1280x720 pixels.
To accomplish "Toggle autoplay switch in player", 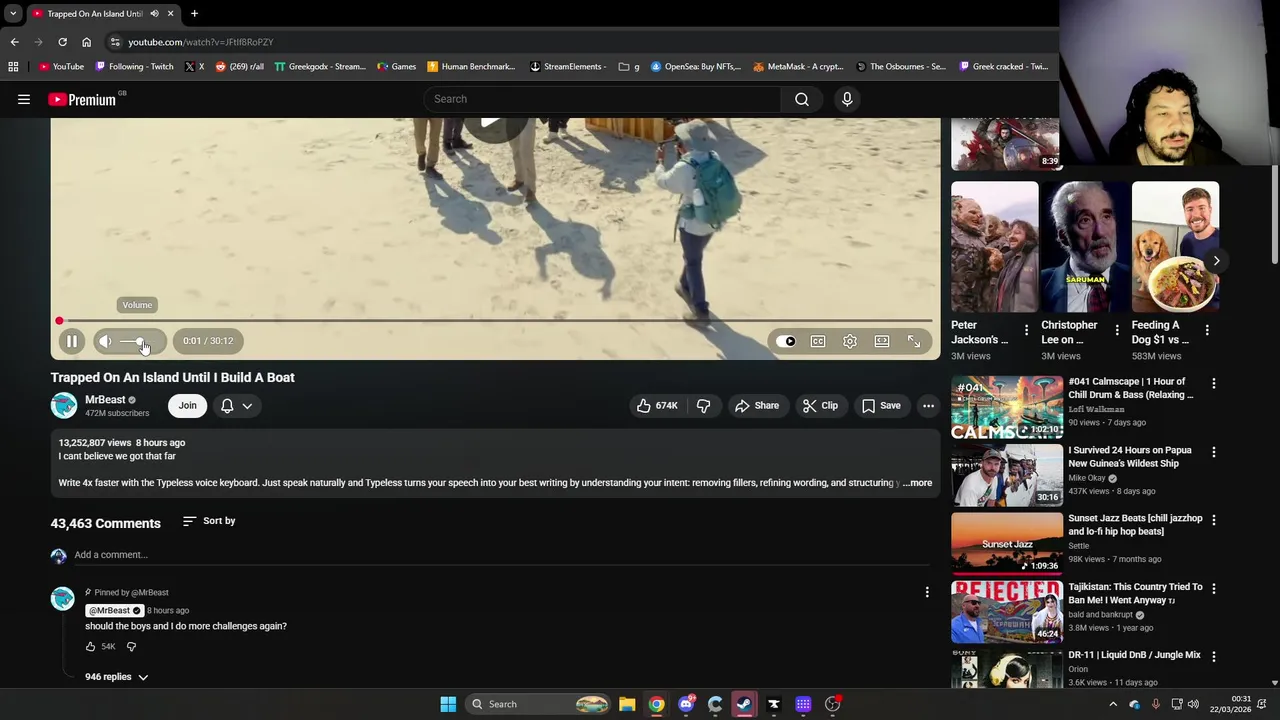I will coord(786,341).
